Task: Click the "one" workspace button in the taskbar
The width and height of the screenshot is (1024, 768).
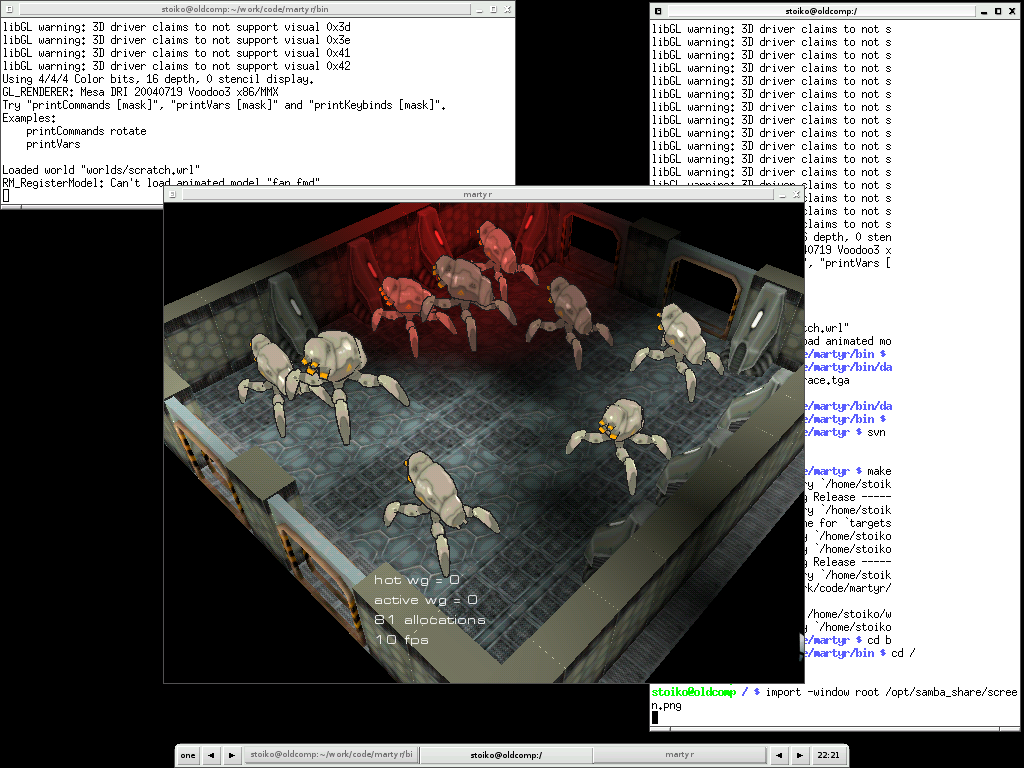Action: click(188, 755)
